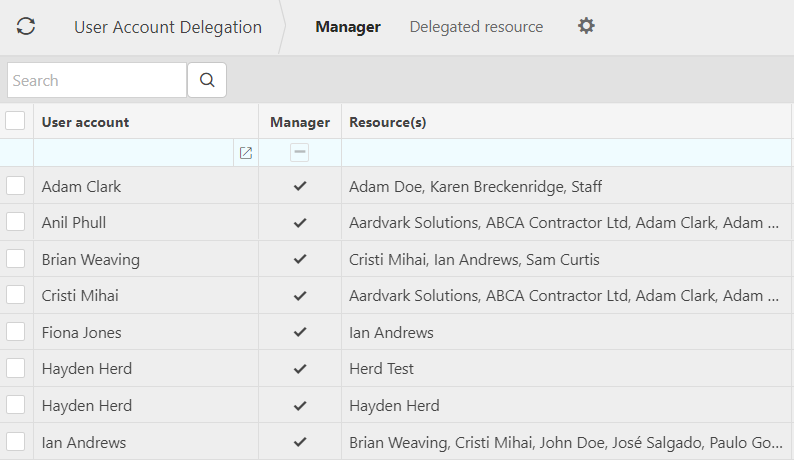This screenshot has width=794, height=460.
Task: Click the manager checkmark for Brian Weaving
Action: point(300,259)
